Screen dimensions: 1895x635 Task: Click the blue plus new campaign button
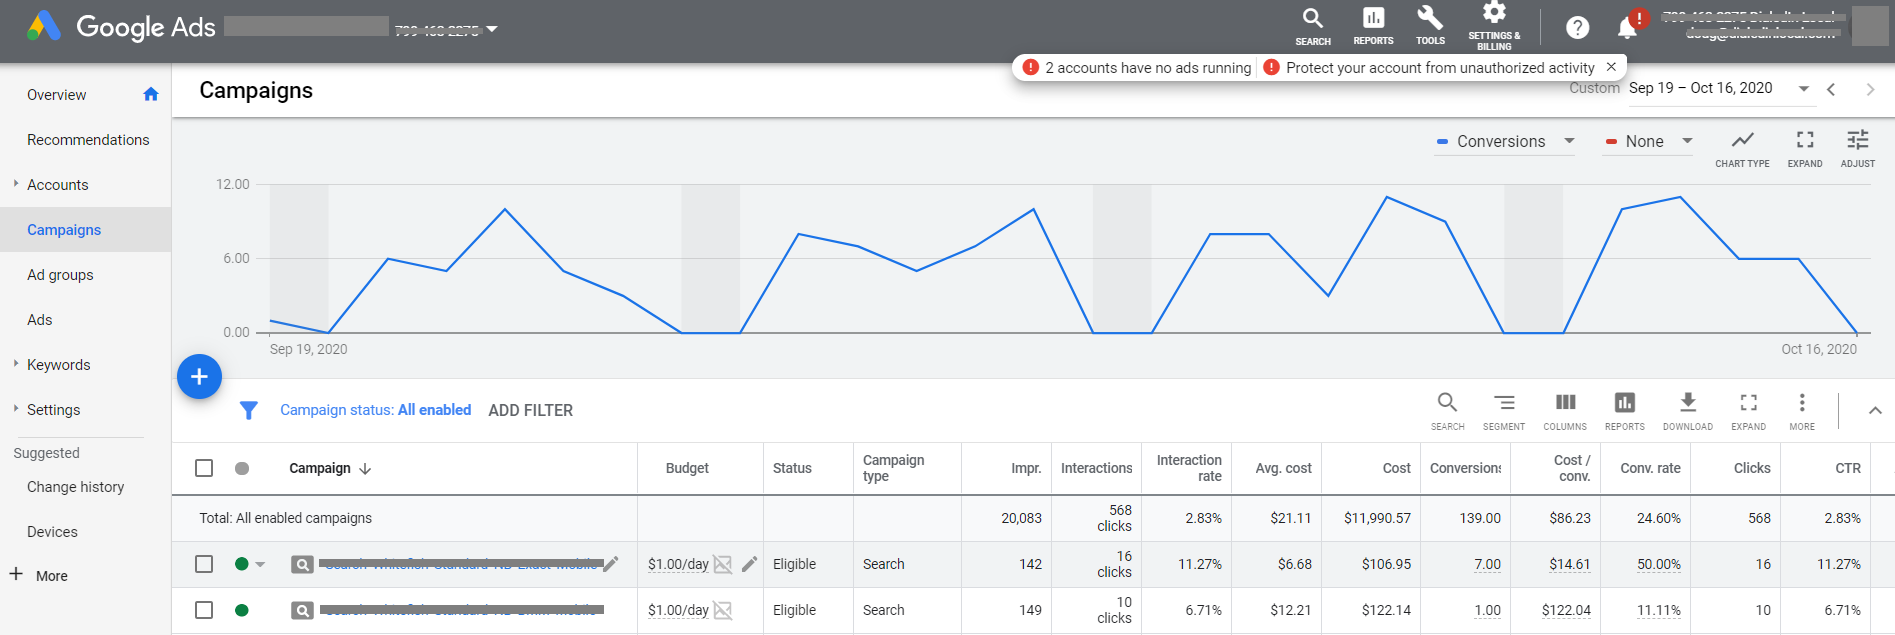point(199,377)
